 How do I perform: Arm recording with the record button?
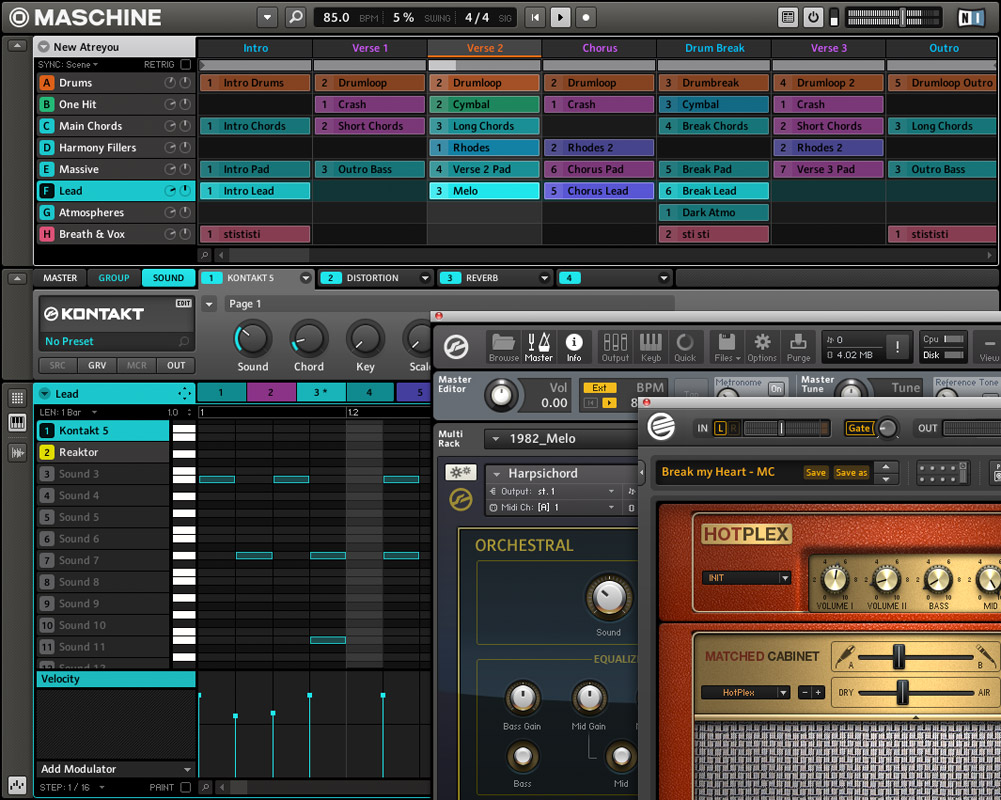[586, 17]
